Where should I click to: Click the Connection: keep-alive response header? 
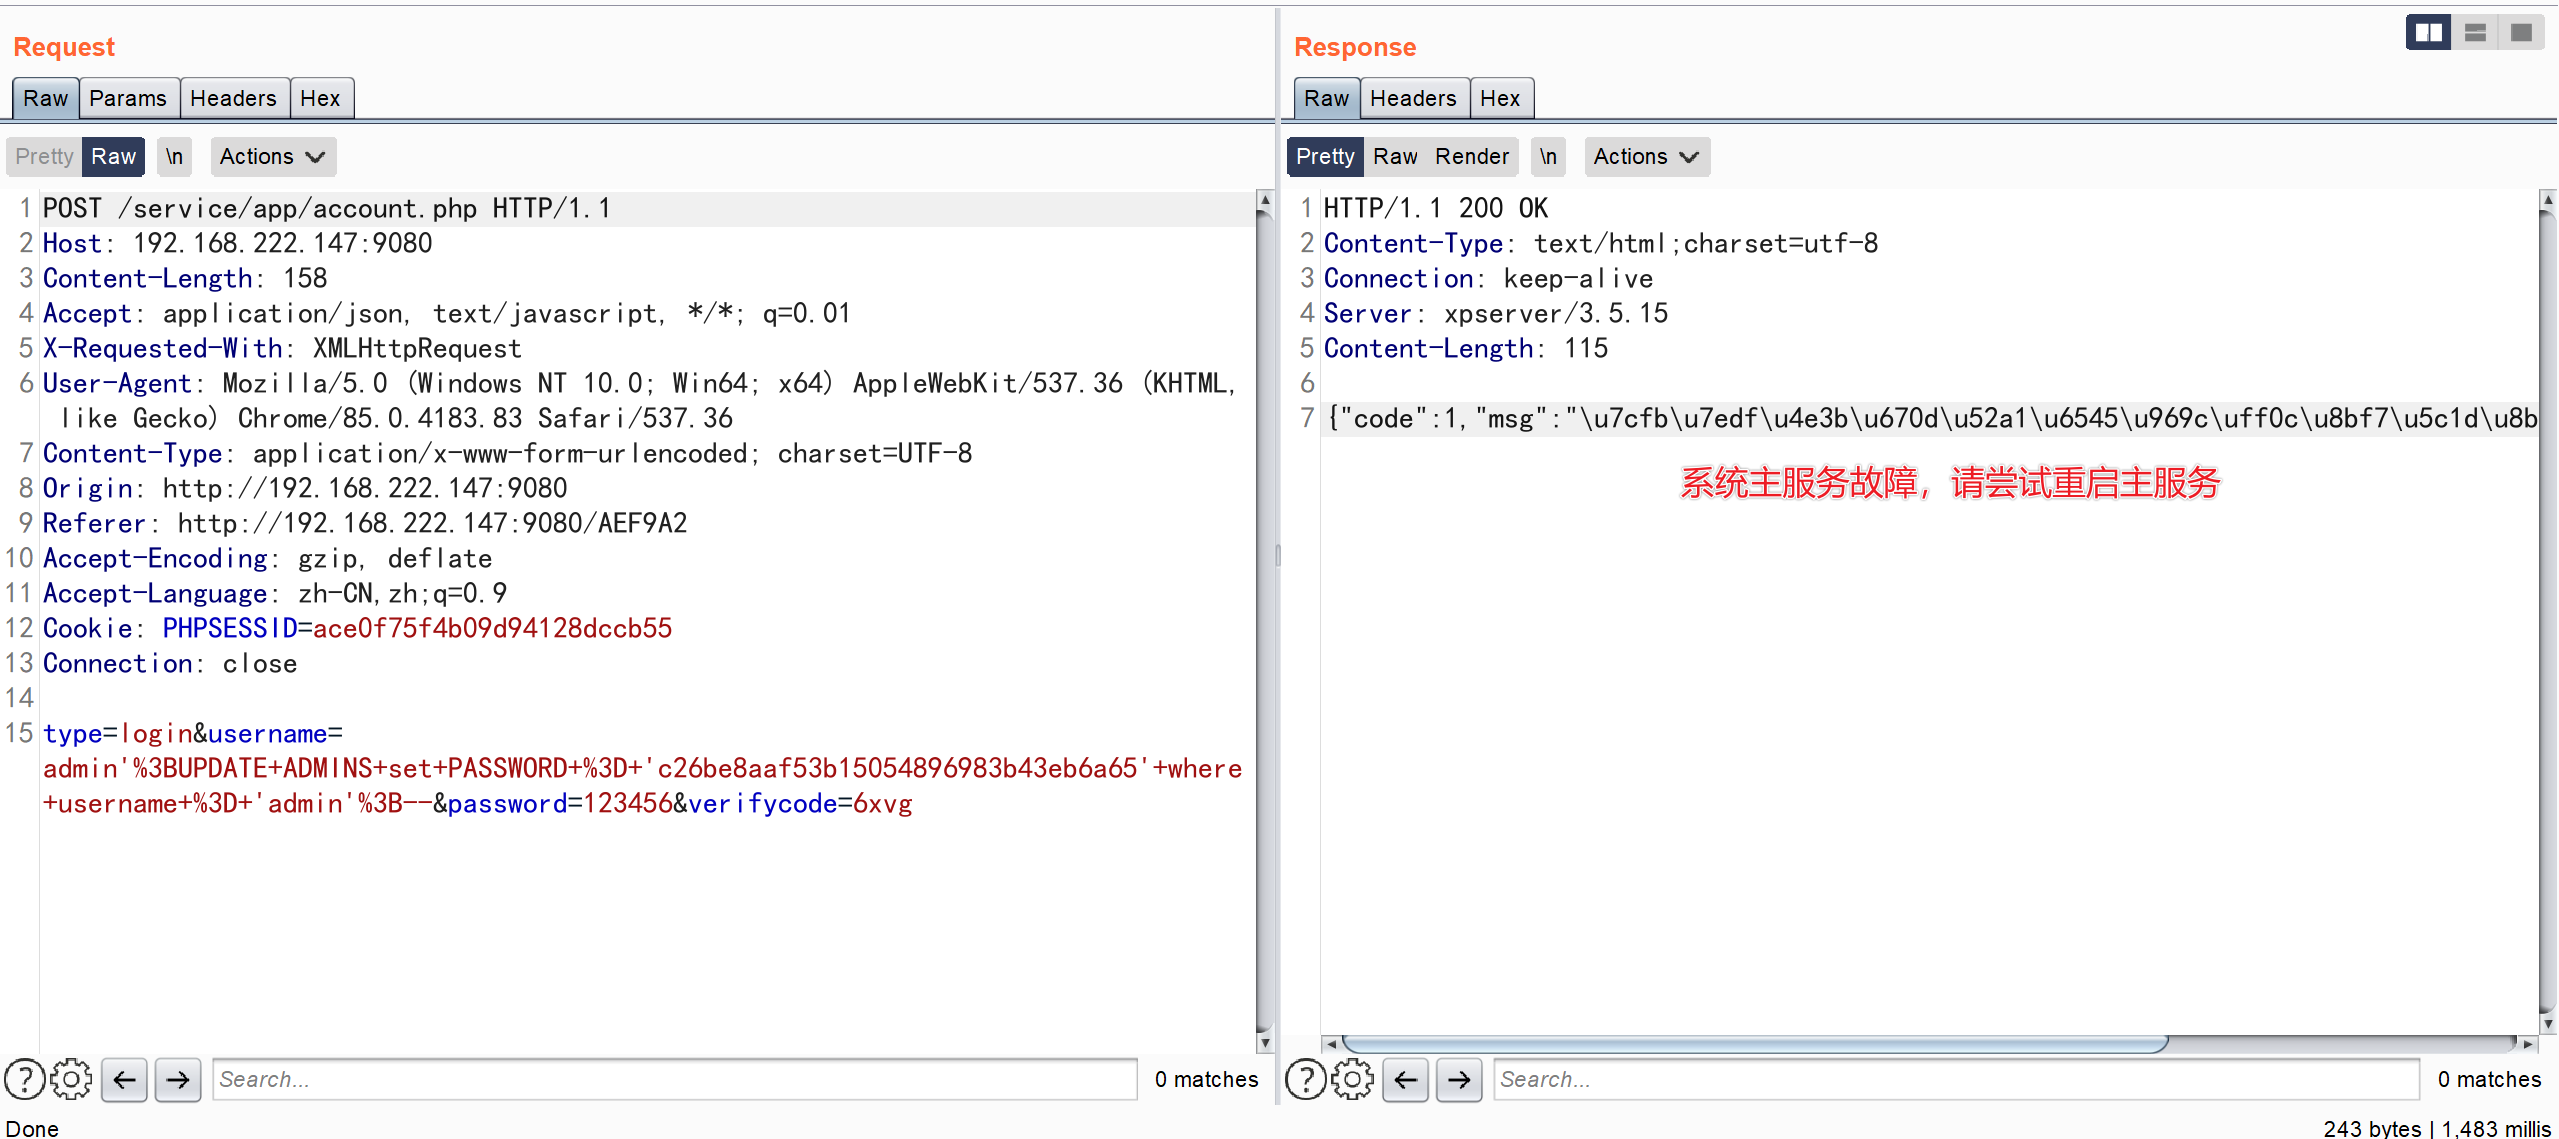pyautogui.click(x=1489, y=278)
